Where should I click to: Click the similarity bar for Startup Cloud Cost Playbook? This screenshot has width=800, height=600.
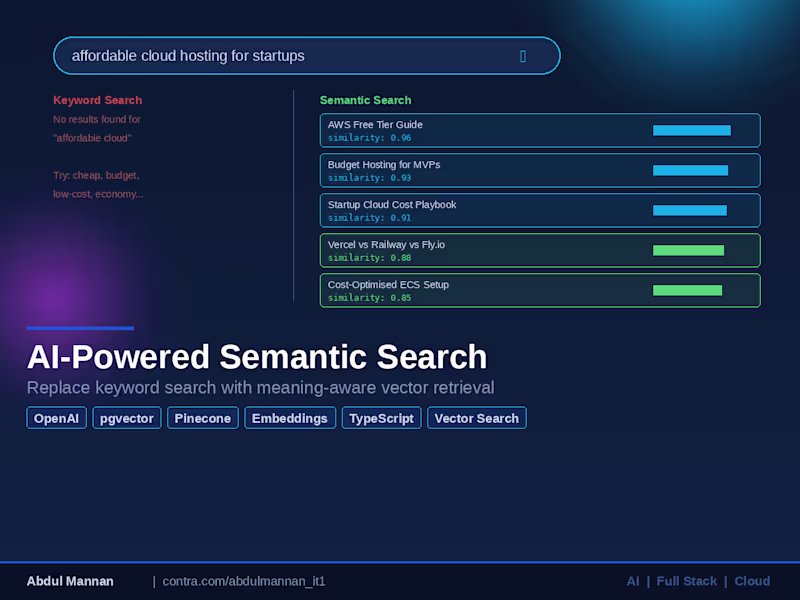click(690, 210)
